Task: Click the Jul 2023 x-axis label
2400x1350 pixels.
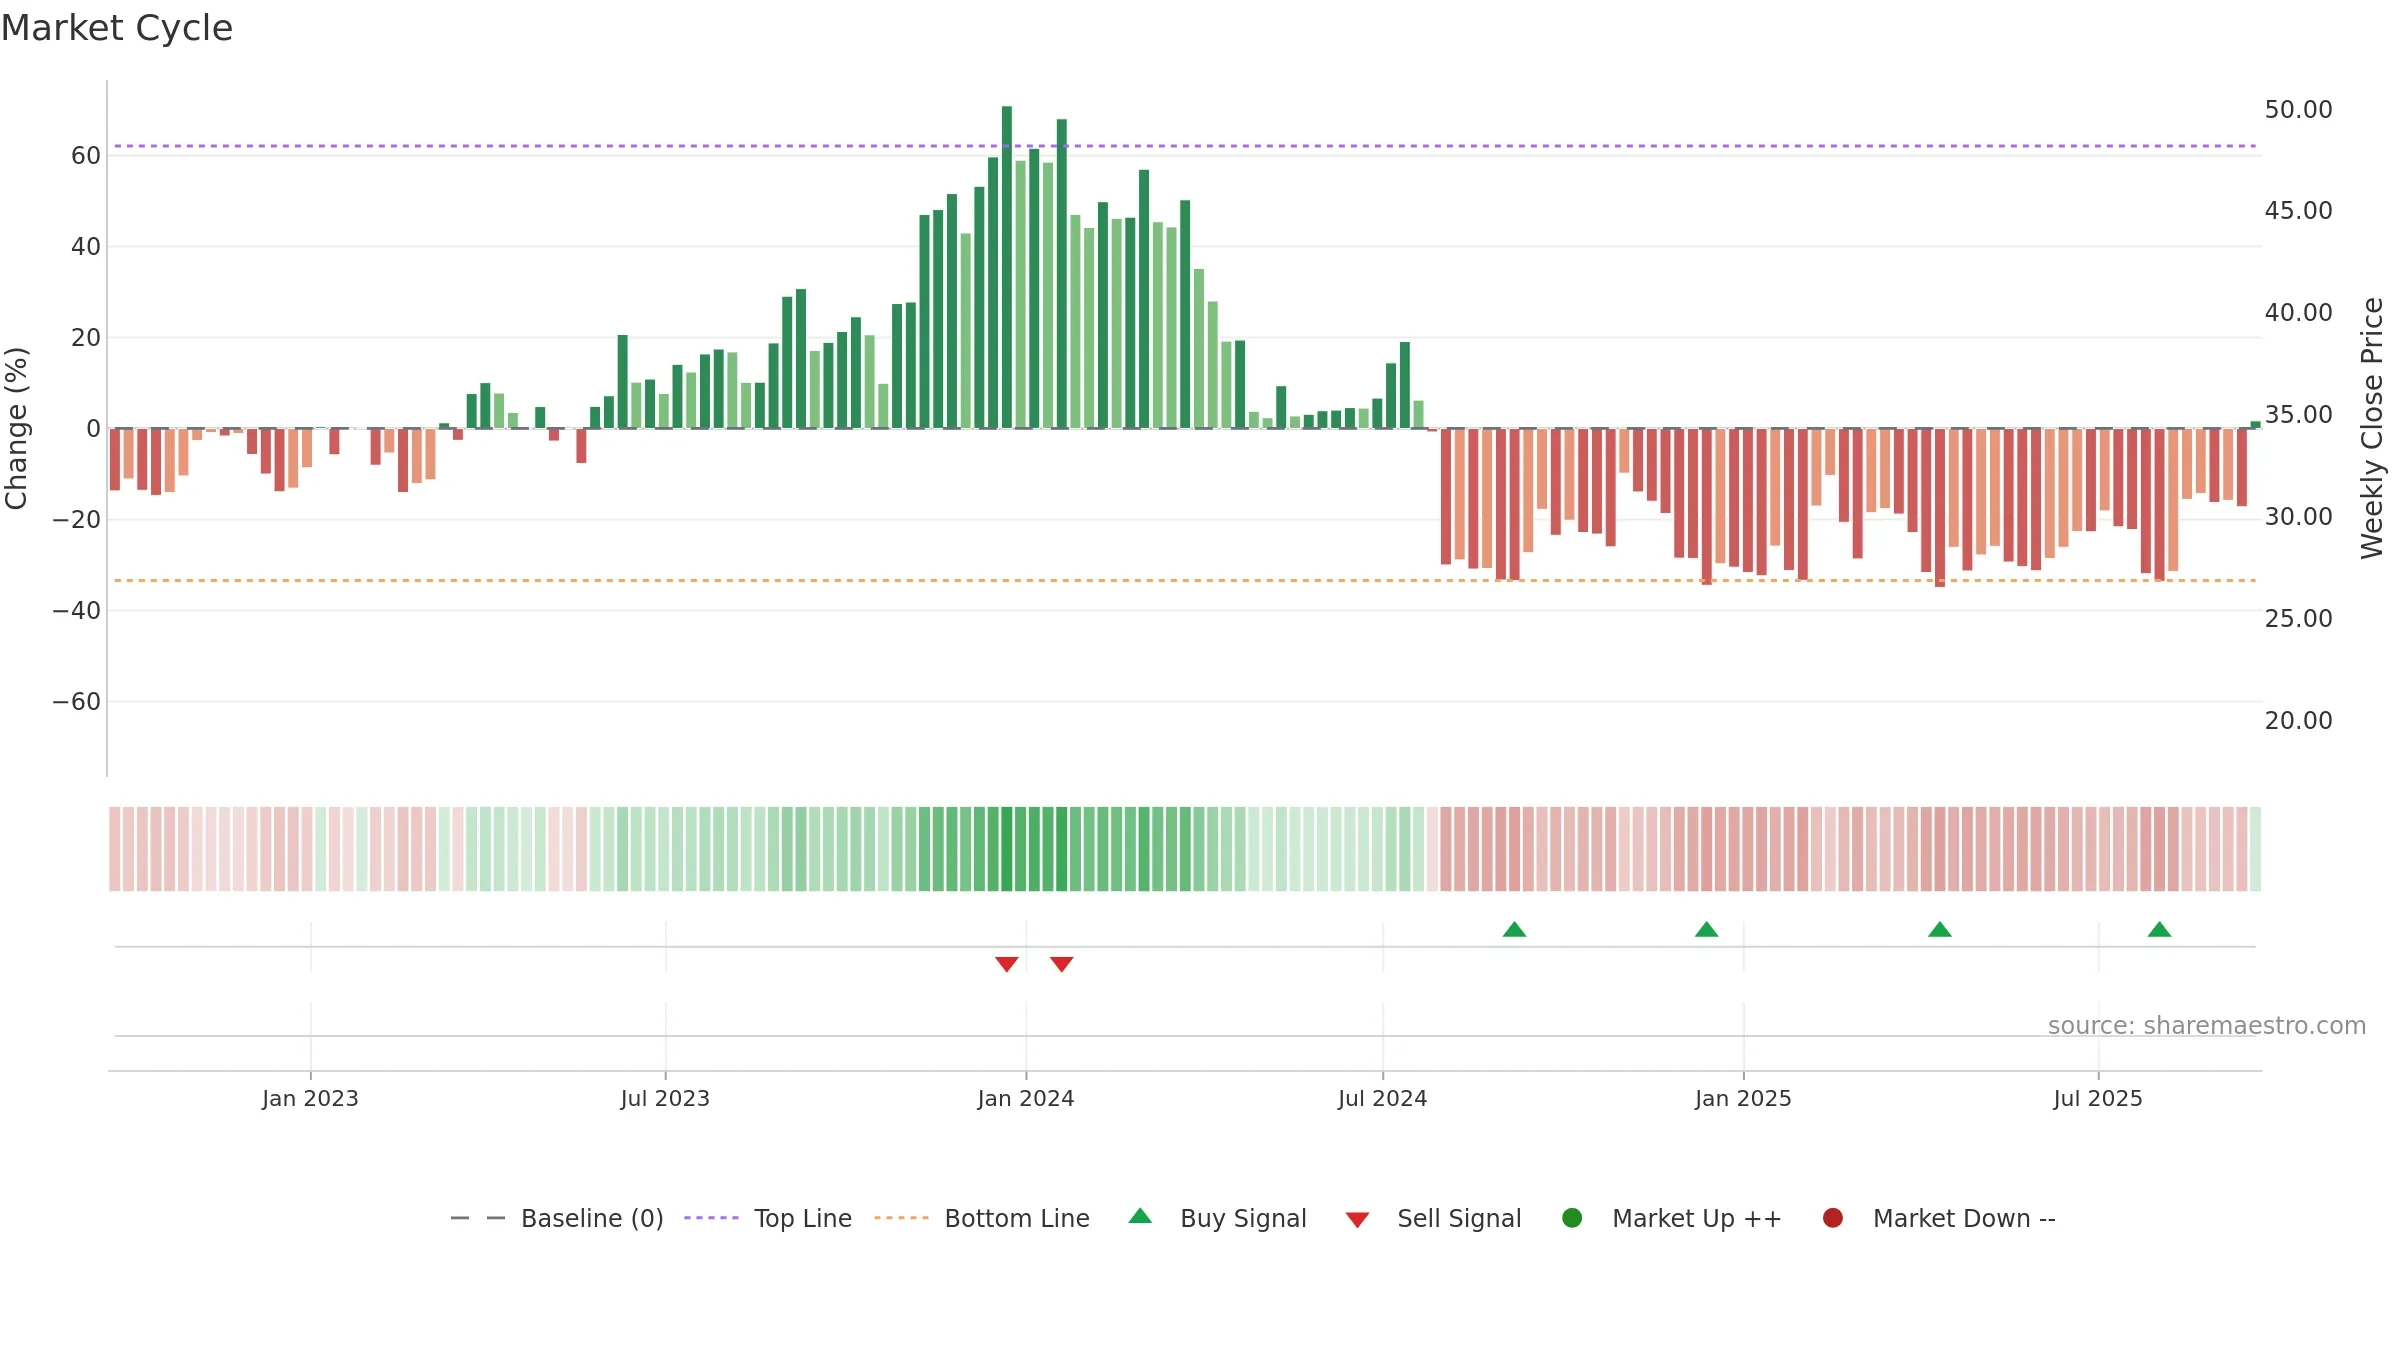Action: pos(665,1098)
